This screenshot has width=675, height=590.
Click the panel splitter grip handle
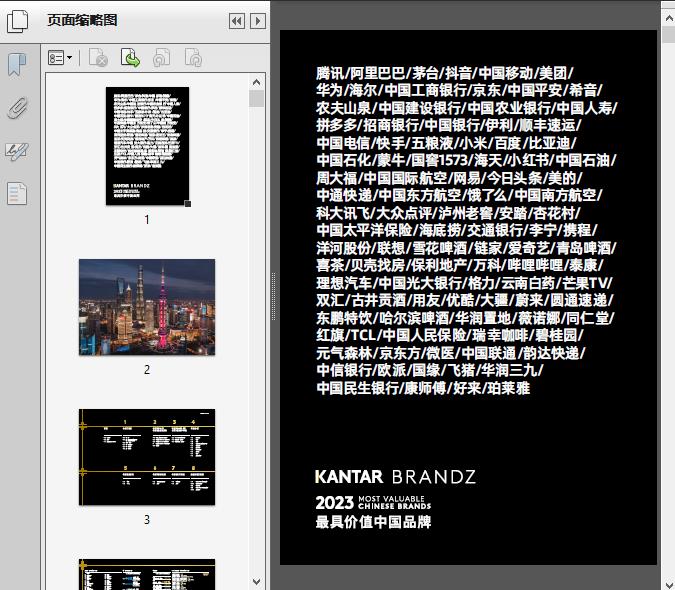coord(273,297)
